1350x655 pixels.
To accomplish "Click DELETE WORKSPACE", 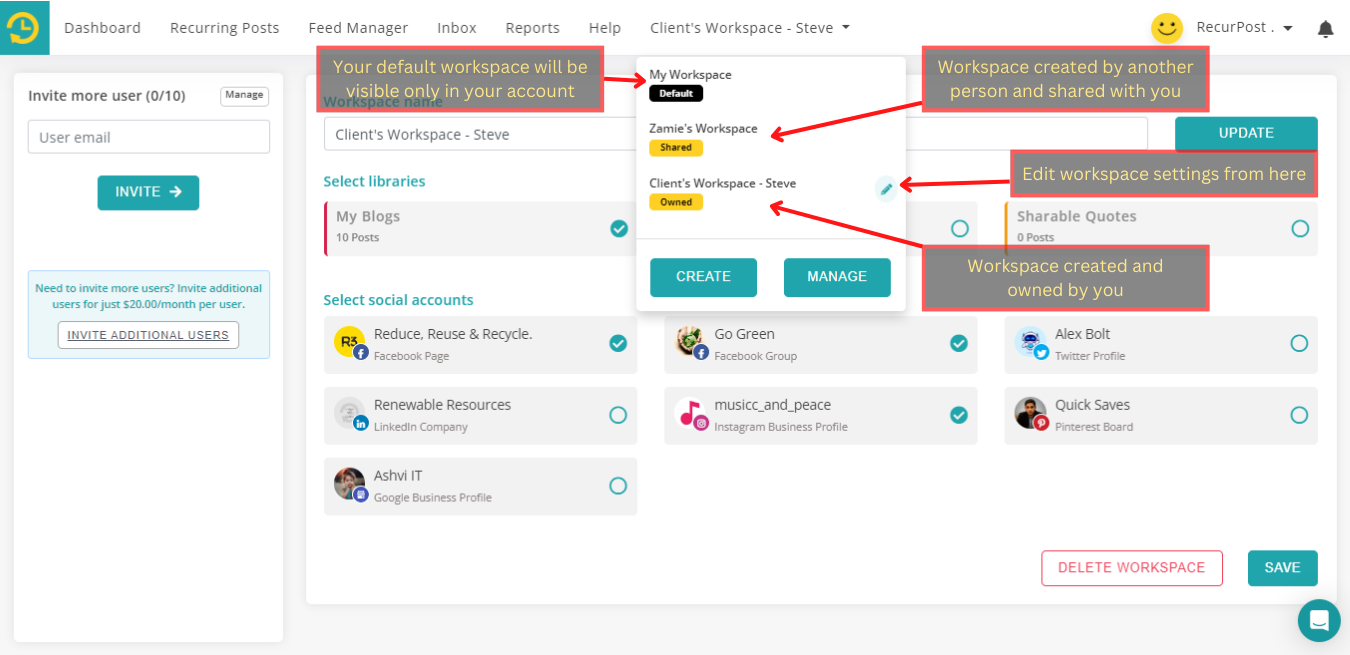I will [1132, 568].
